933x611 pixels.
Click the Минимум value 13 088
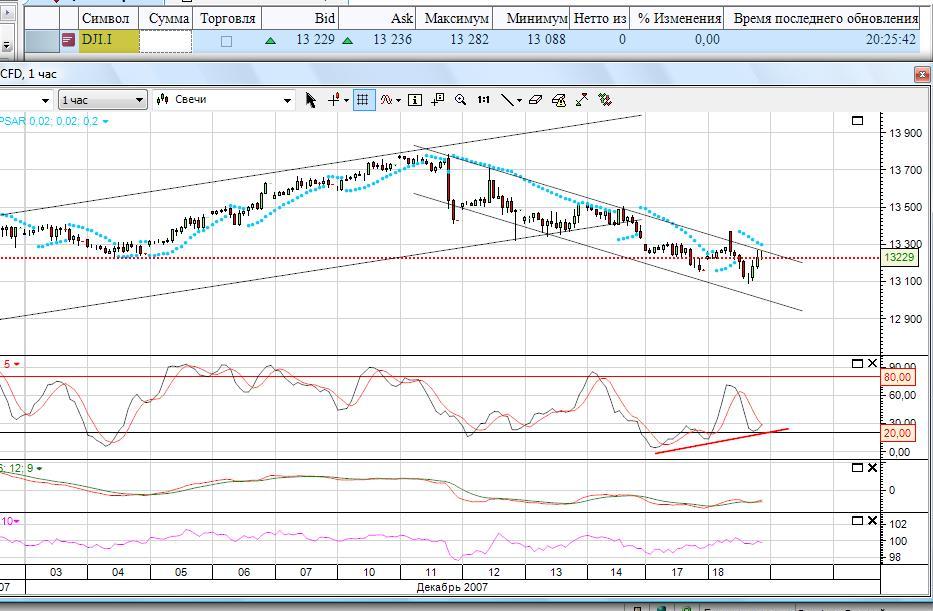point(546,40)
